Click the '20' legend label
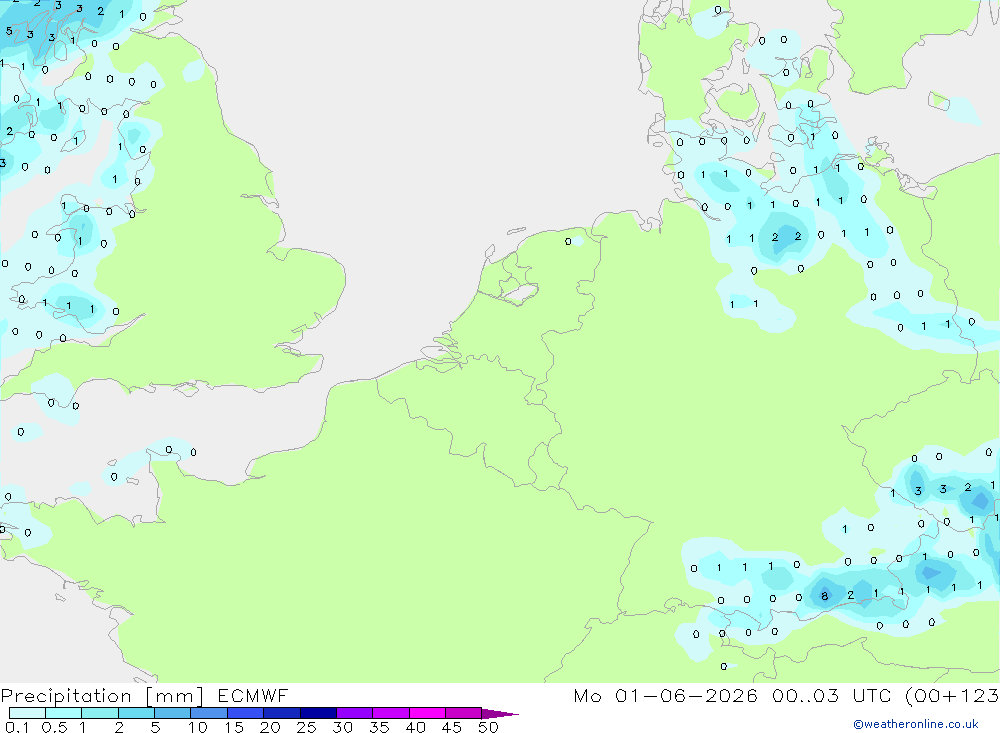The image size is (1000, 733). (x=270, y=727)
